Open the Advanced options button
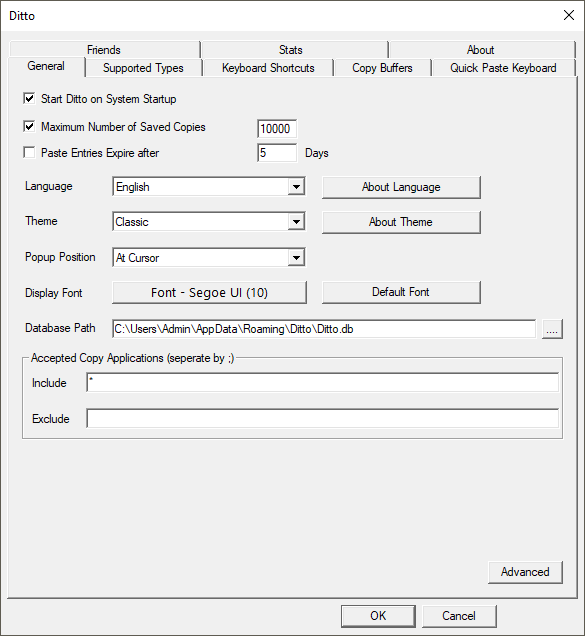The image size is (585, 636). coord(525,572)
